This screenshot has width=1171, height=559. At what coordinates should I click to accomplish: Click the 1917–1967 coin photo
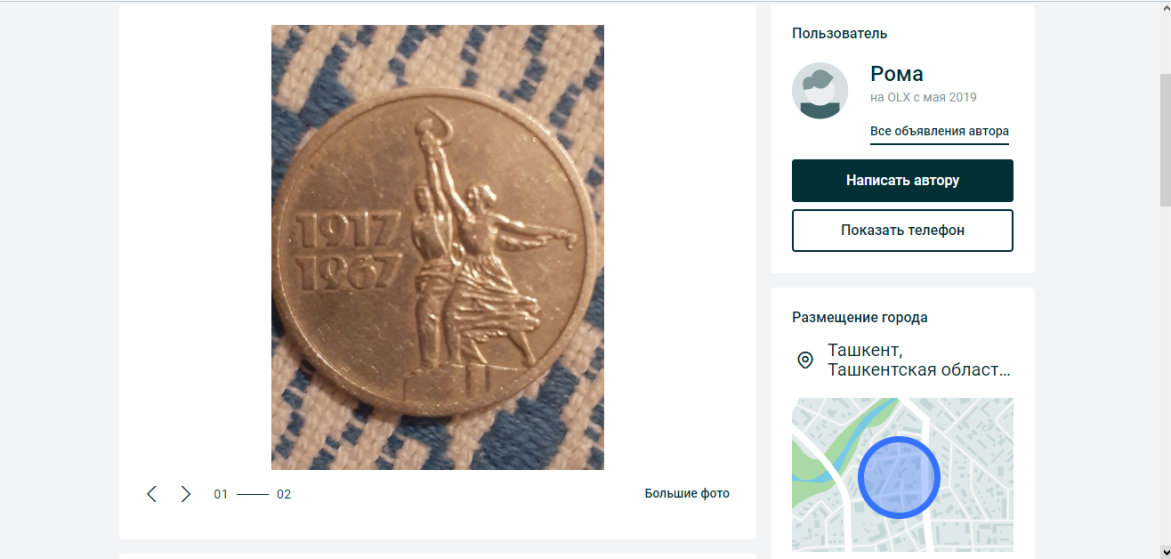[437, 247]
